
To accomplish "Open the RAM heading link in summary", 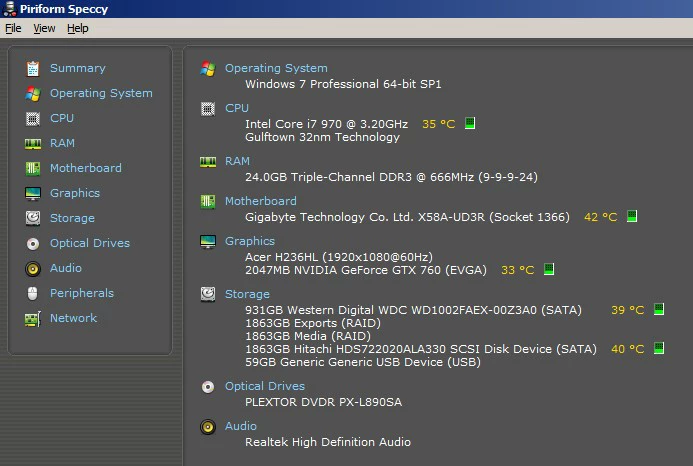I will tap(237, 161).
